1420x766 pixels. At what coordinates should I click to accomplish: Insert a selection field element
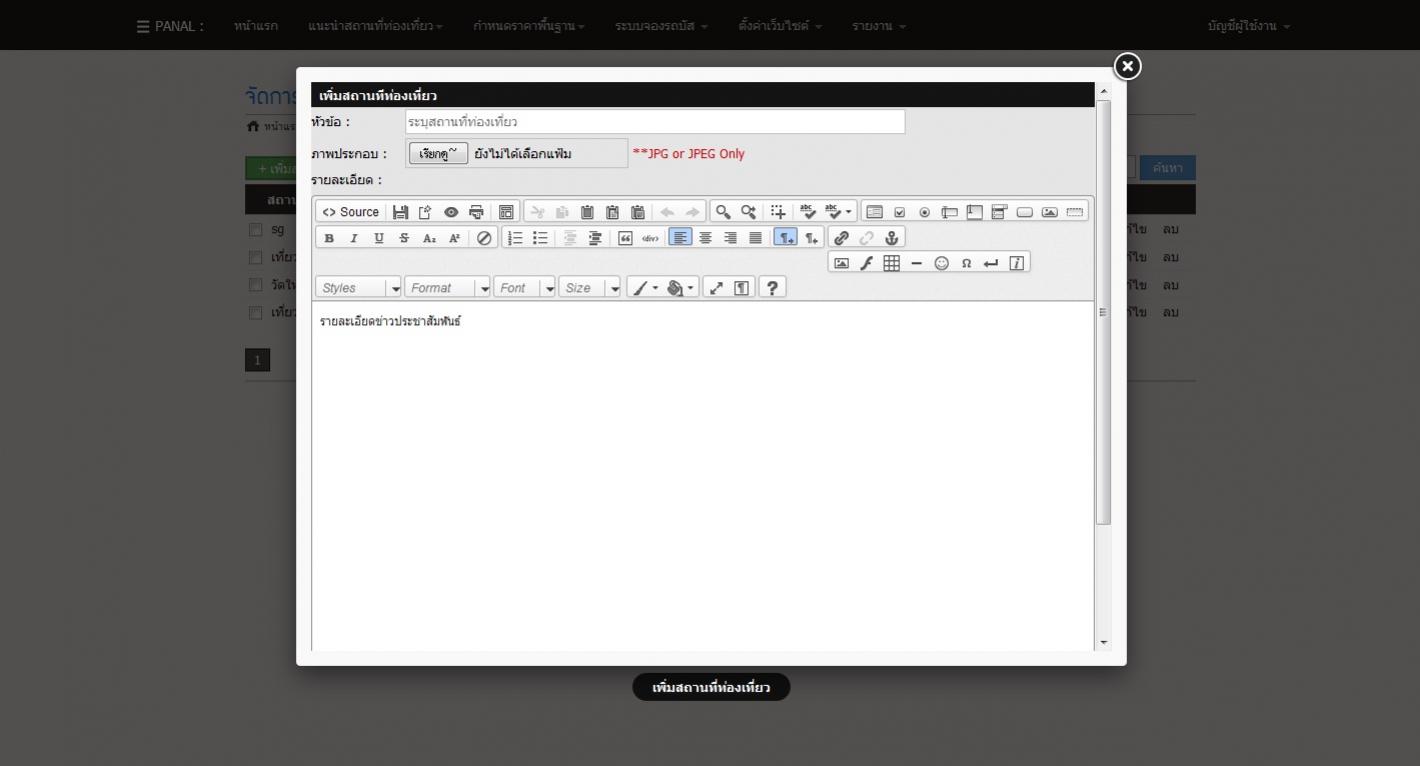click(1000, 212)
